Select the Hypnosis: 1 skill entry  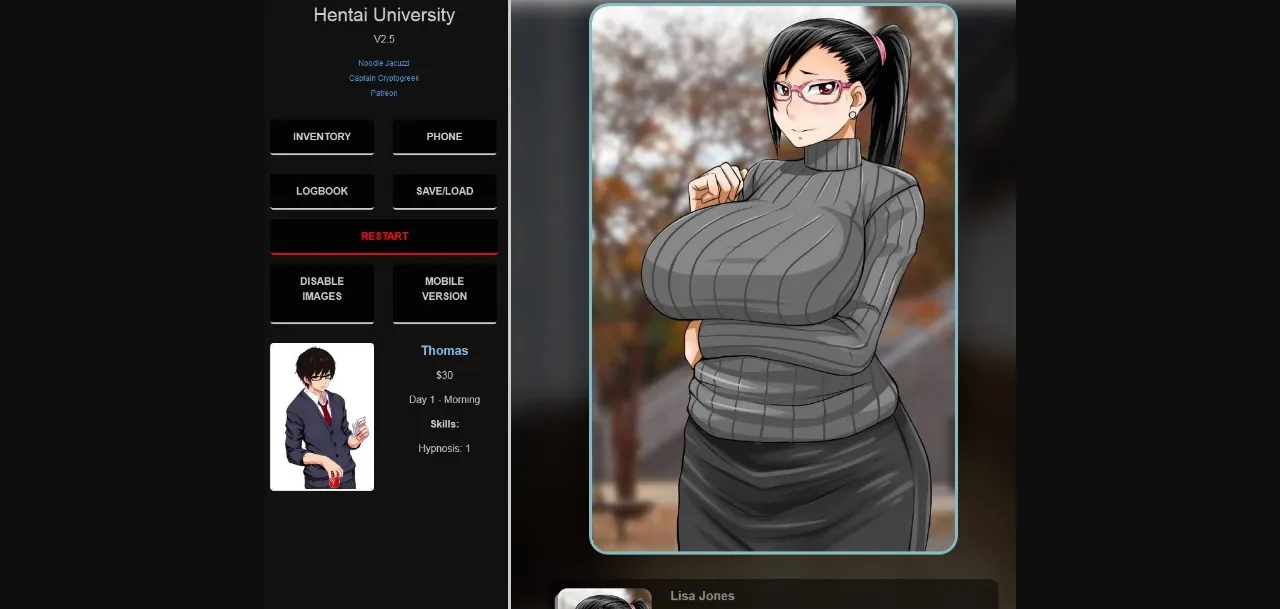(x=444, y=448)
